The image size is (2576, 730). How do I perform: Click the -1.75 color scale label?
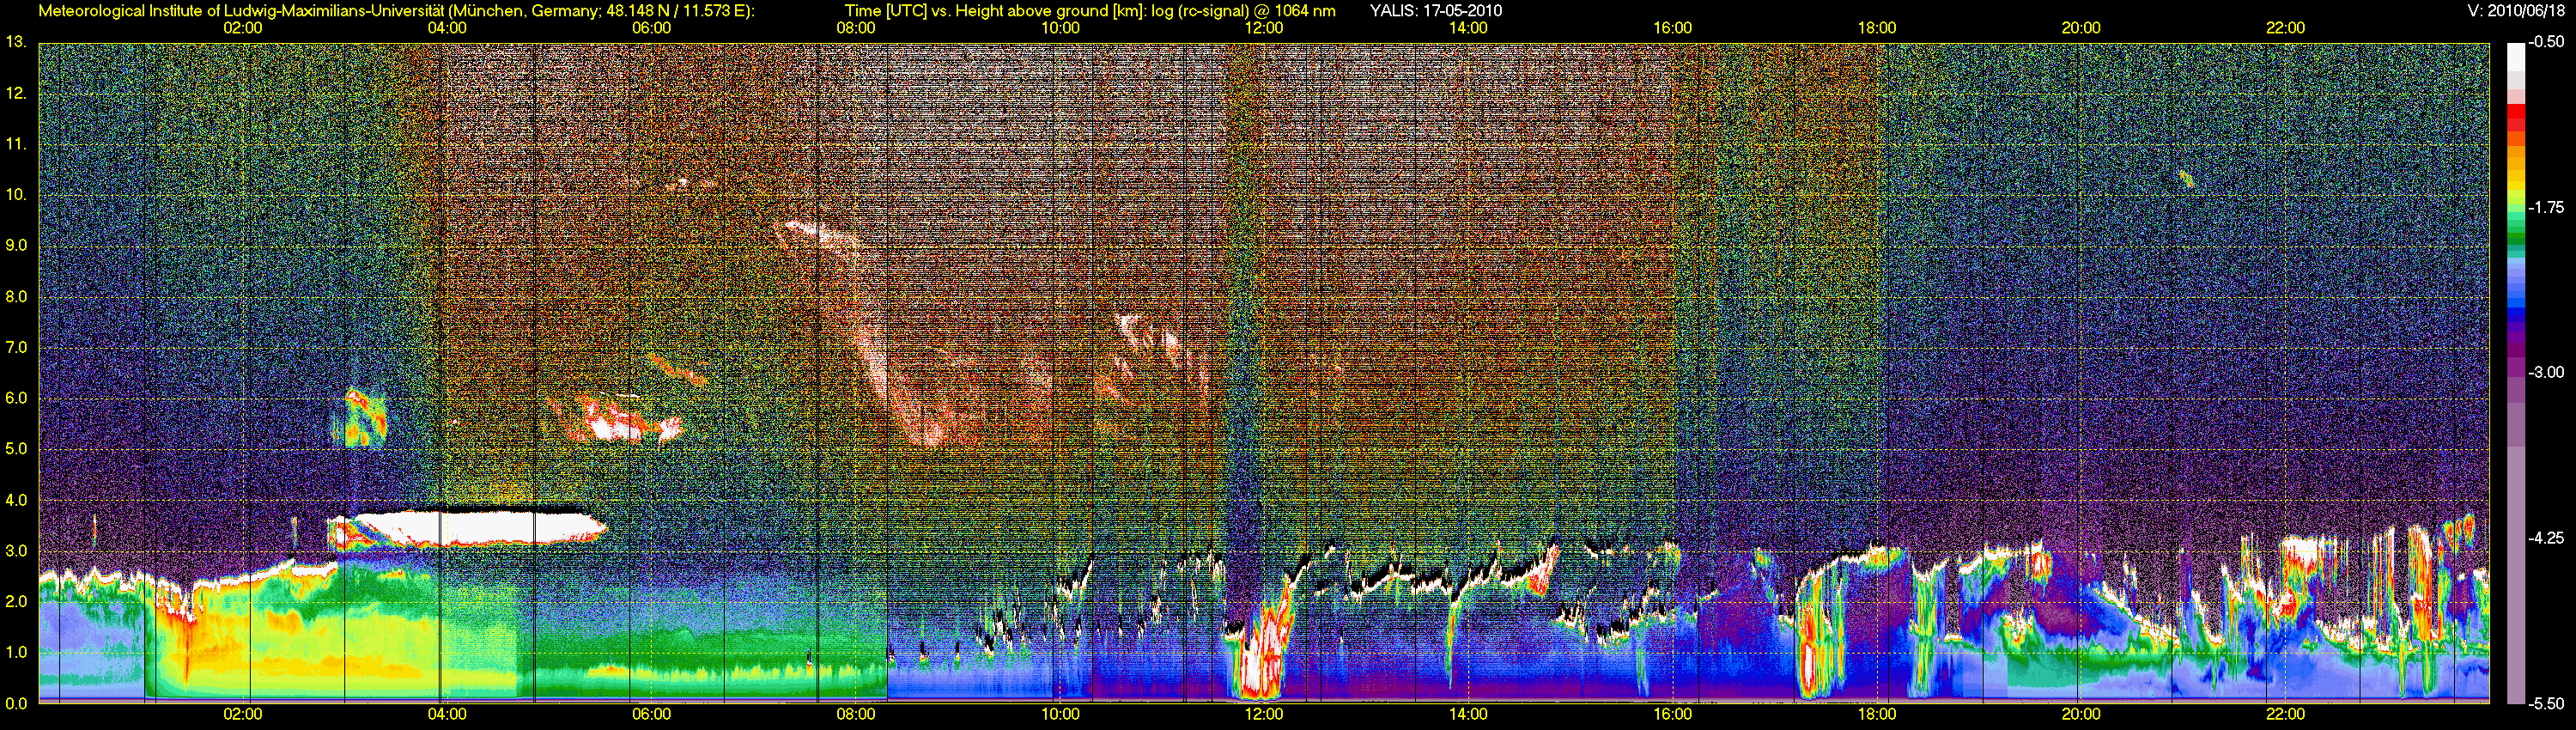[2545, 208]
